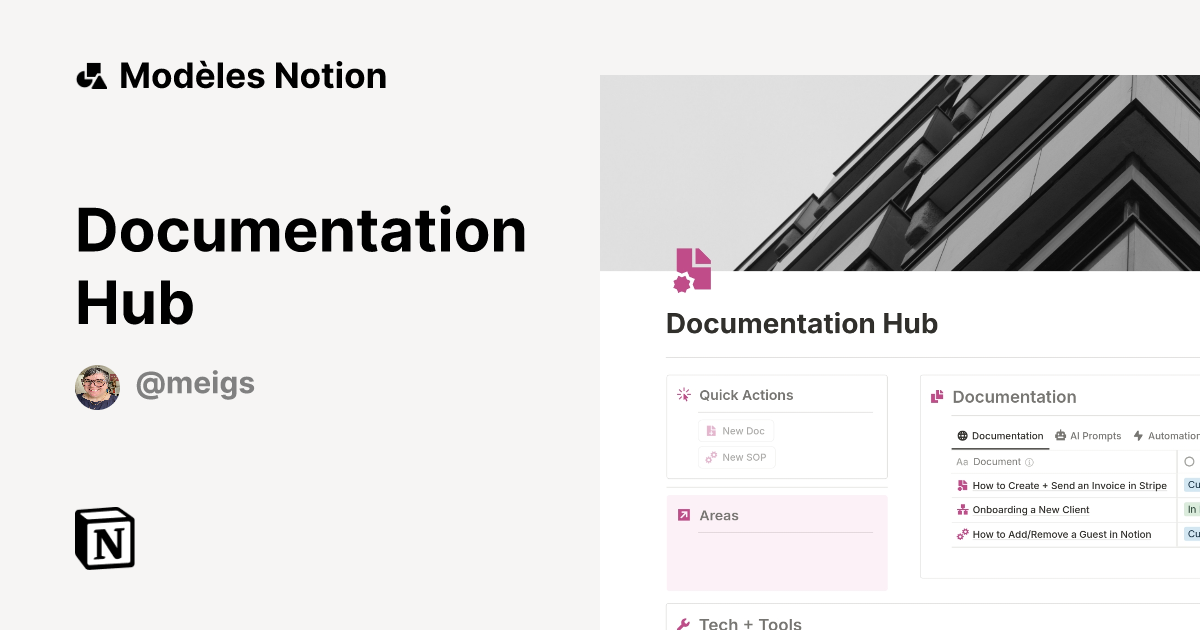Image resolution: width=1200 pixels, height=630 pixels.
Task: Select the Tech + Tools wrench icon
Action: point(683,623)
